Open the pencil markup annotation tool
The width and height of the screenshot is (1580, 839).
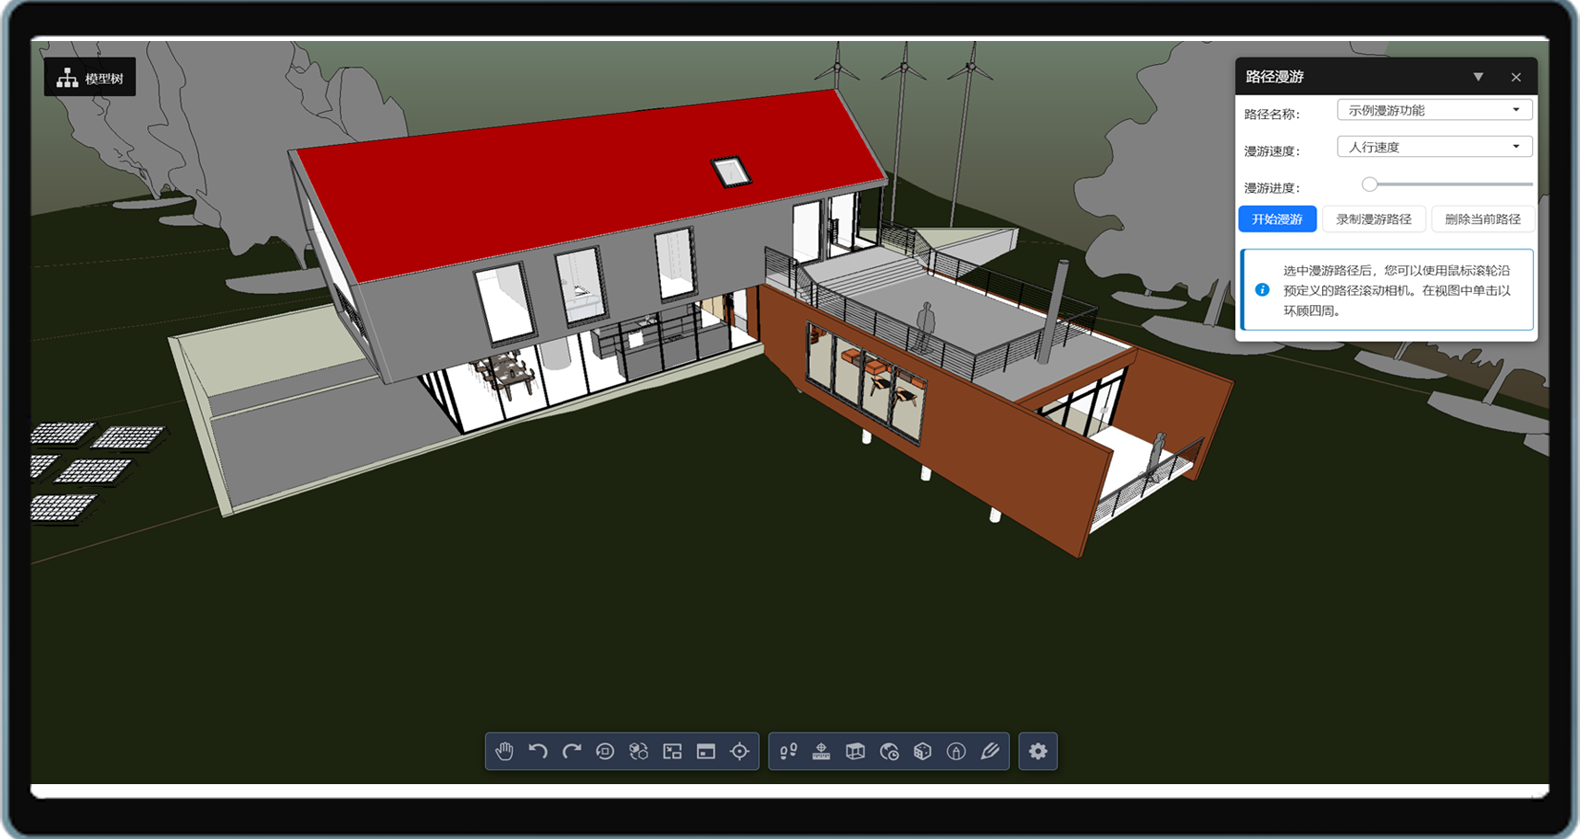click(x=990, y=751)
